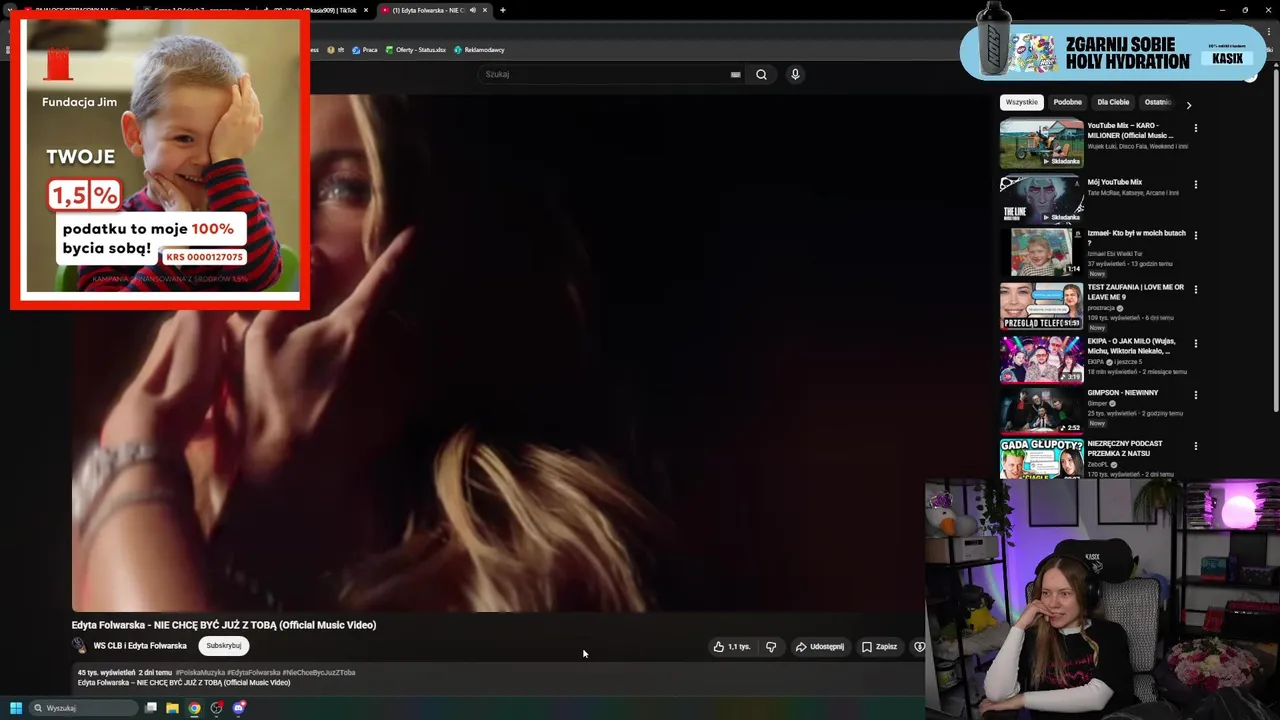Close the TikTok browser tab
The width and height of the screenshot is (1280, 720).
point(365,10)
